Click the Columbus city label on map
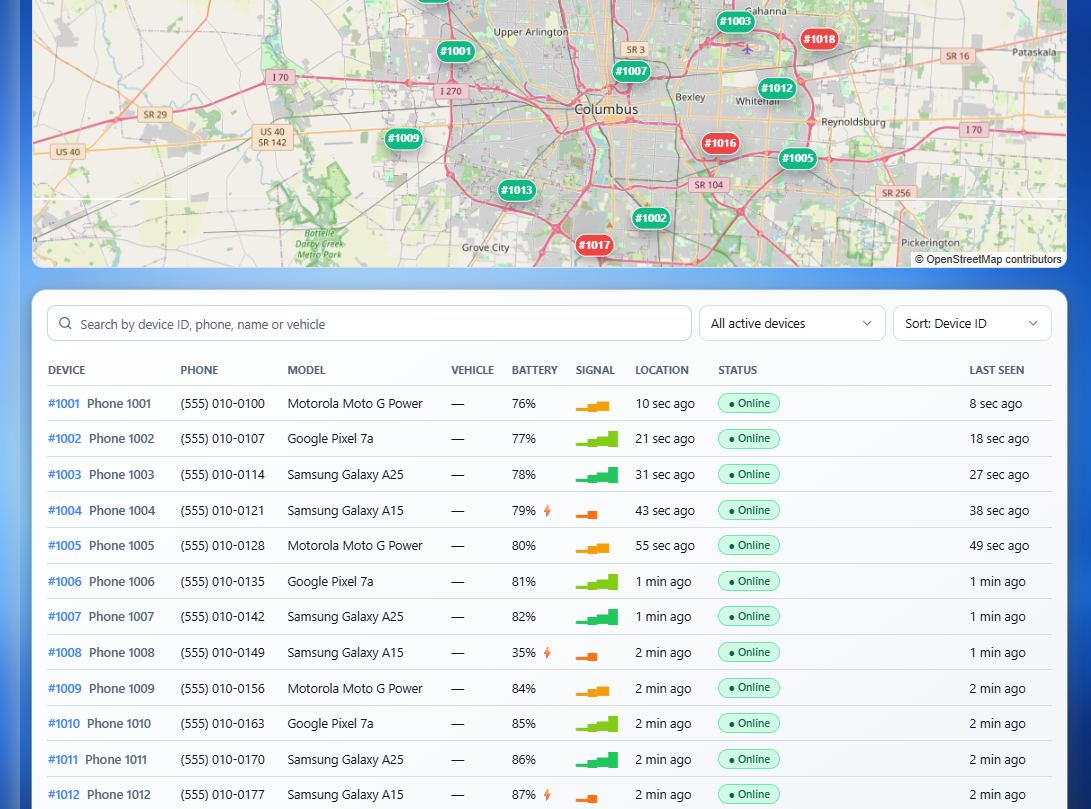 click(x=606, y=109)
